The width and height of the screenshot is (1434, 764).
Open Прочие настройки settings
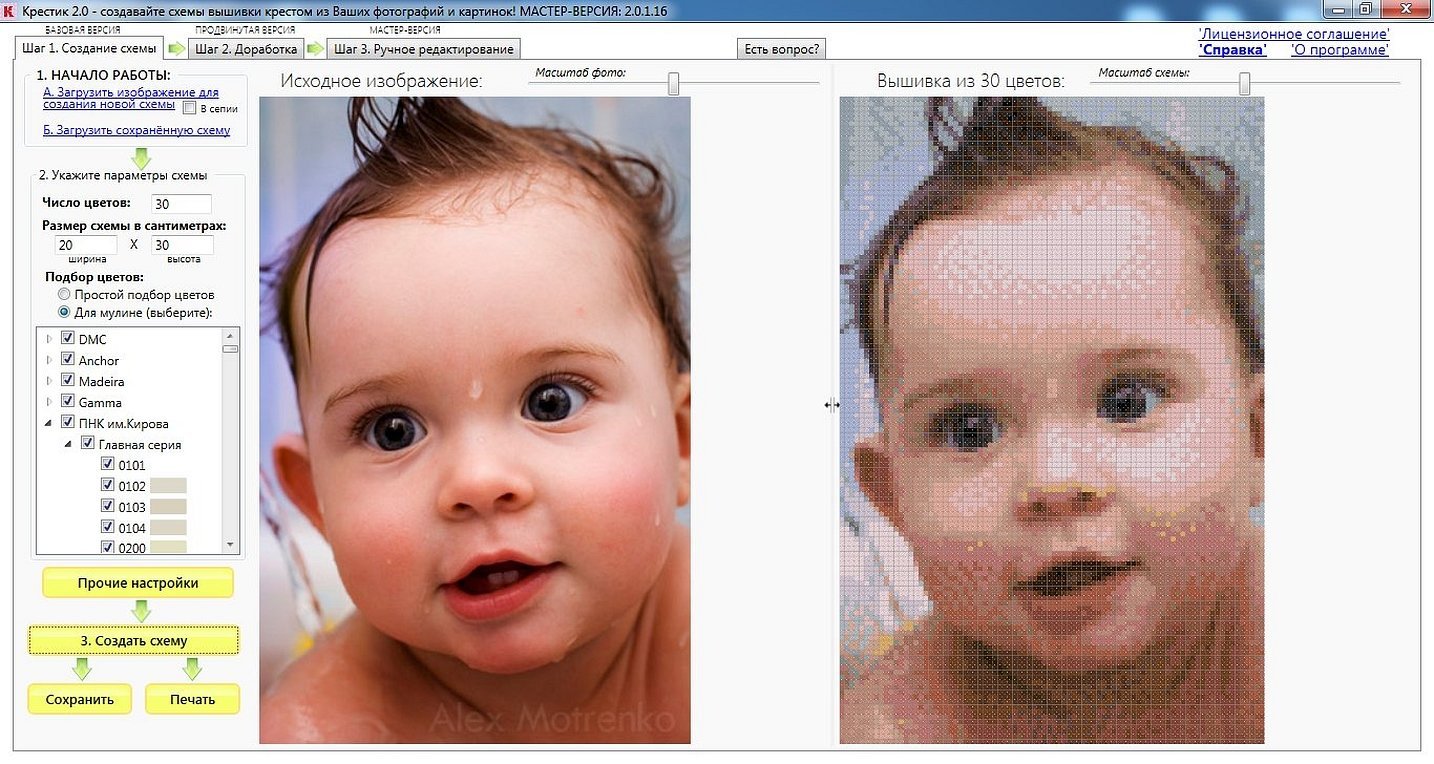138,583
